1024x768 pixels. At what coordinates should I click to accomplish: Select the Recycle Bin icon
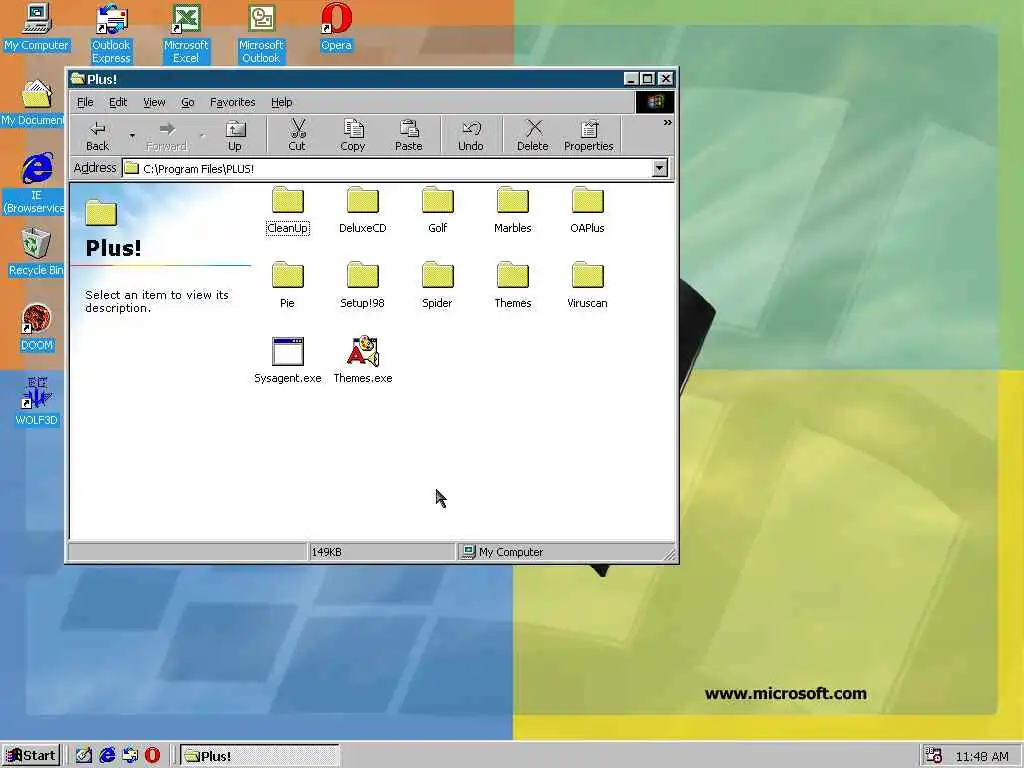click(36, 253)
